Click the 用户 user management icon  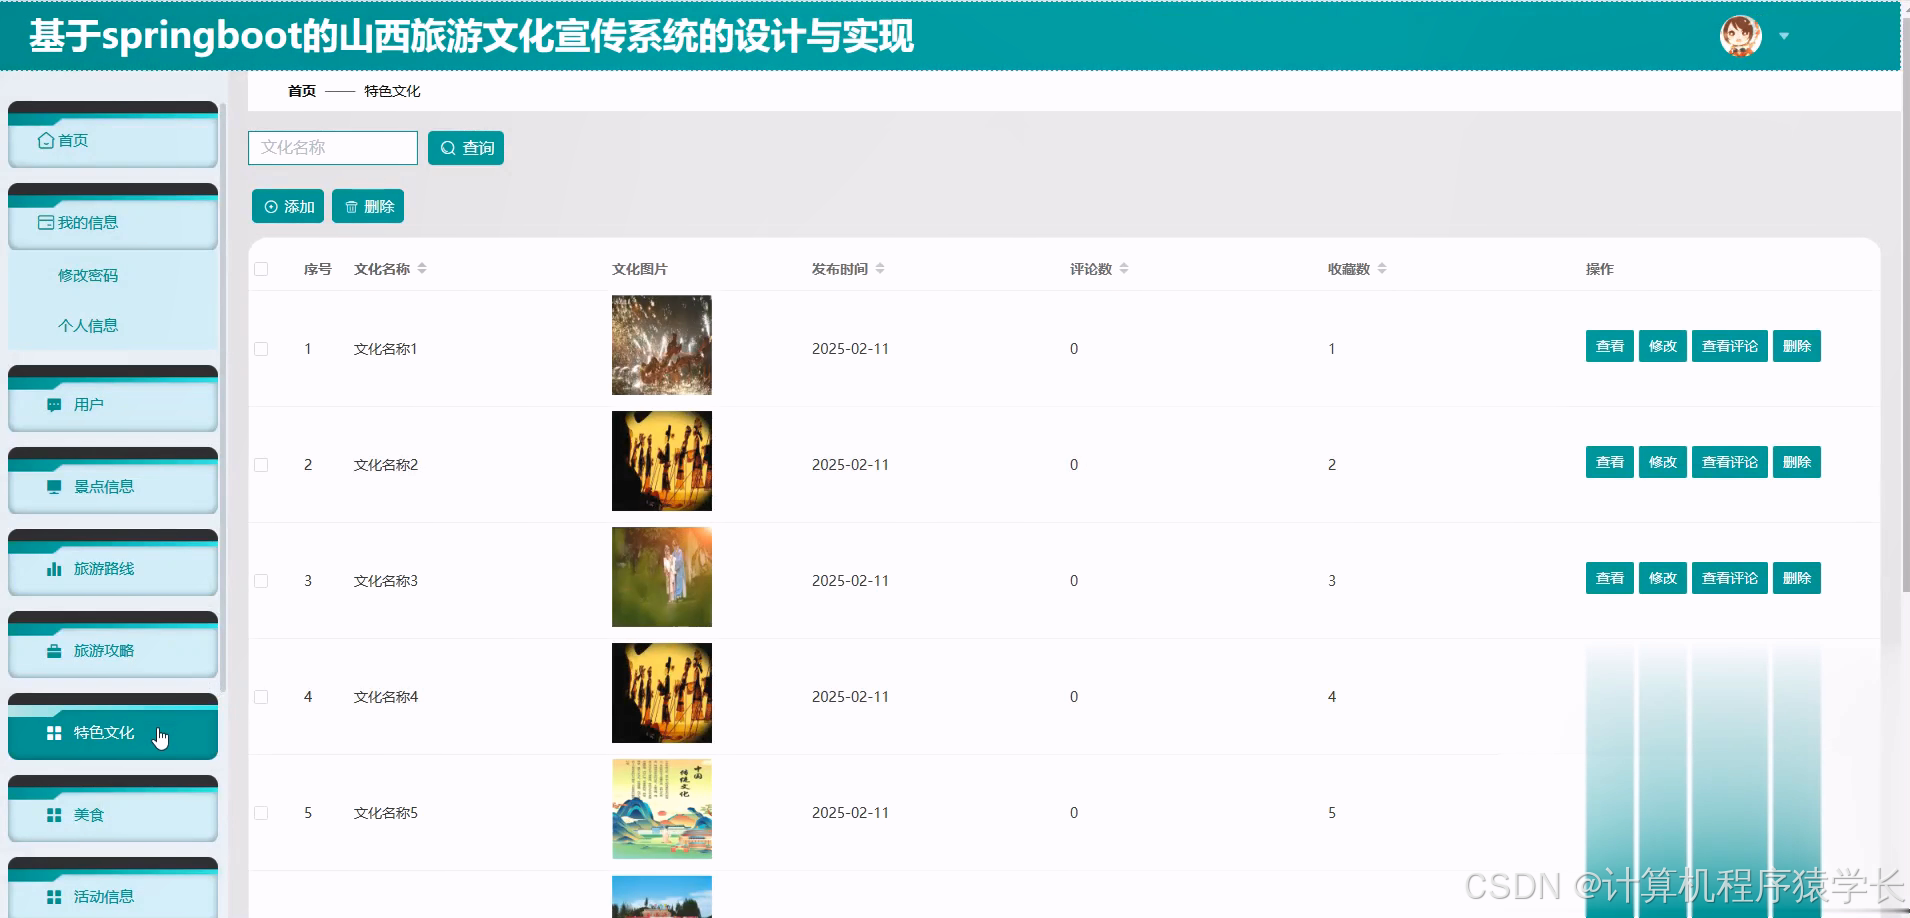click(54, 405)
